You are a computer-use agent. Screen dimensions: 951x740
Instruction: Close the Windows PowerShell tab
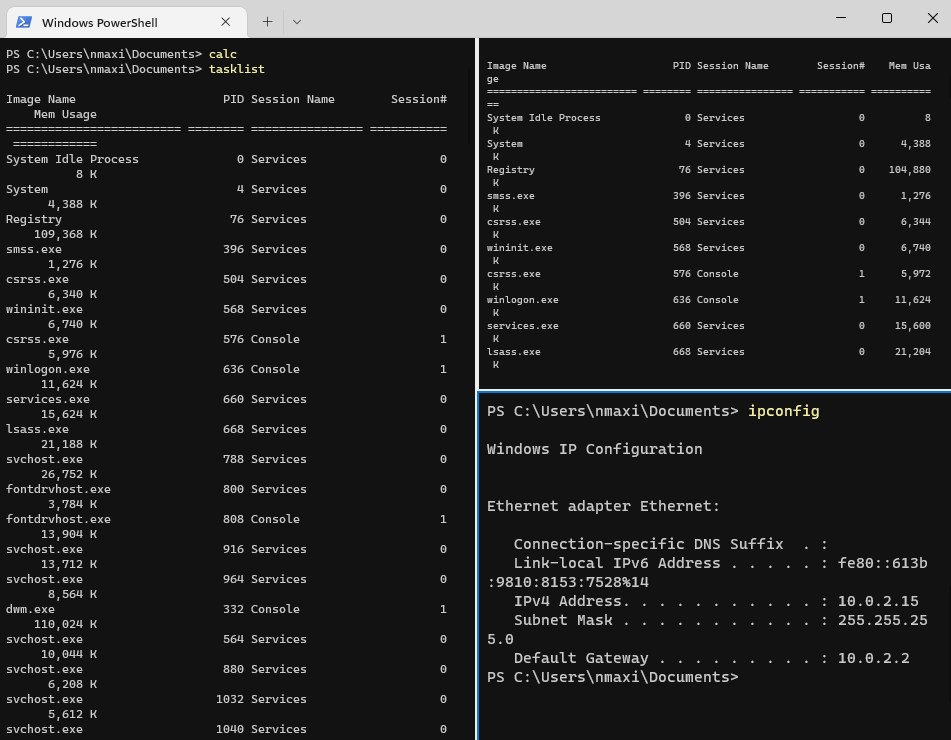[x=226, y=21]
